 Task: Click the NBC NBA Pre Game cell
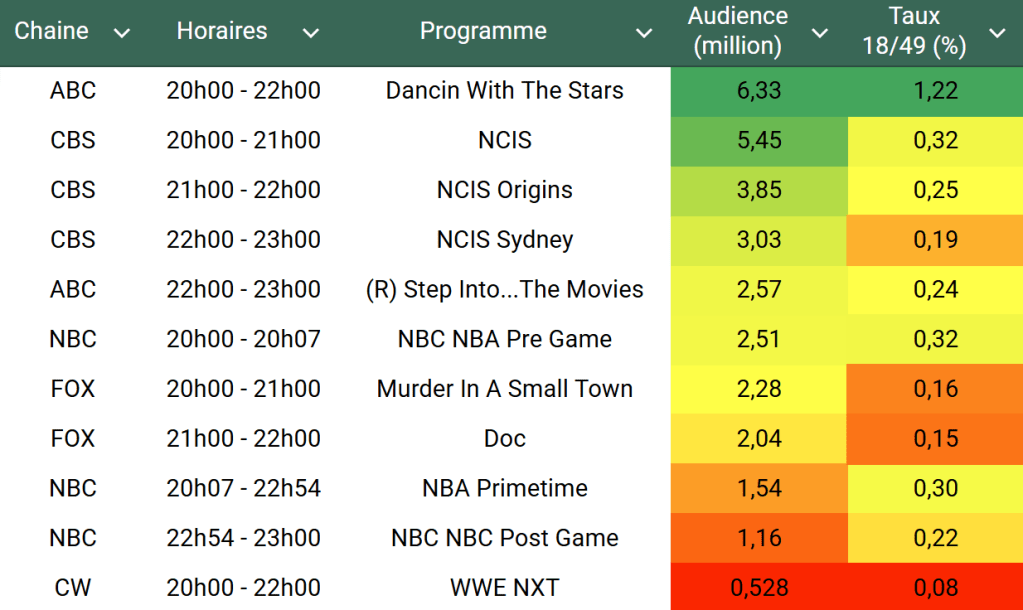pos(504,339)
